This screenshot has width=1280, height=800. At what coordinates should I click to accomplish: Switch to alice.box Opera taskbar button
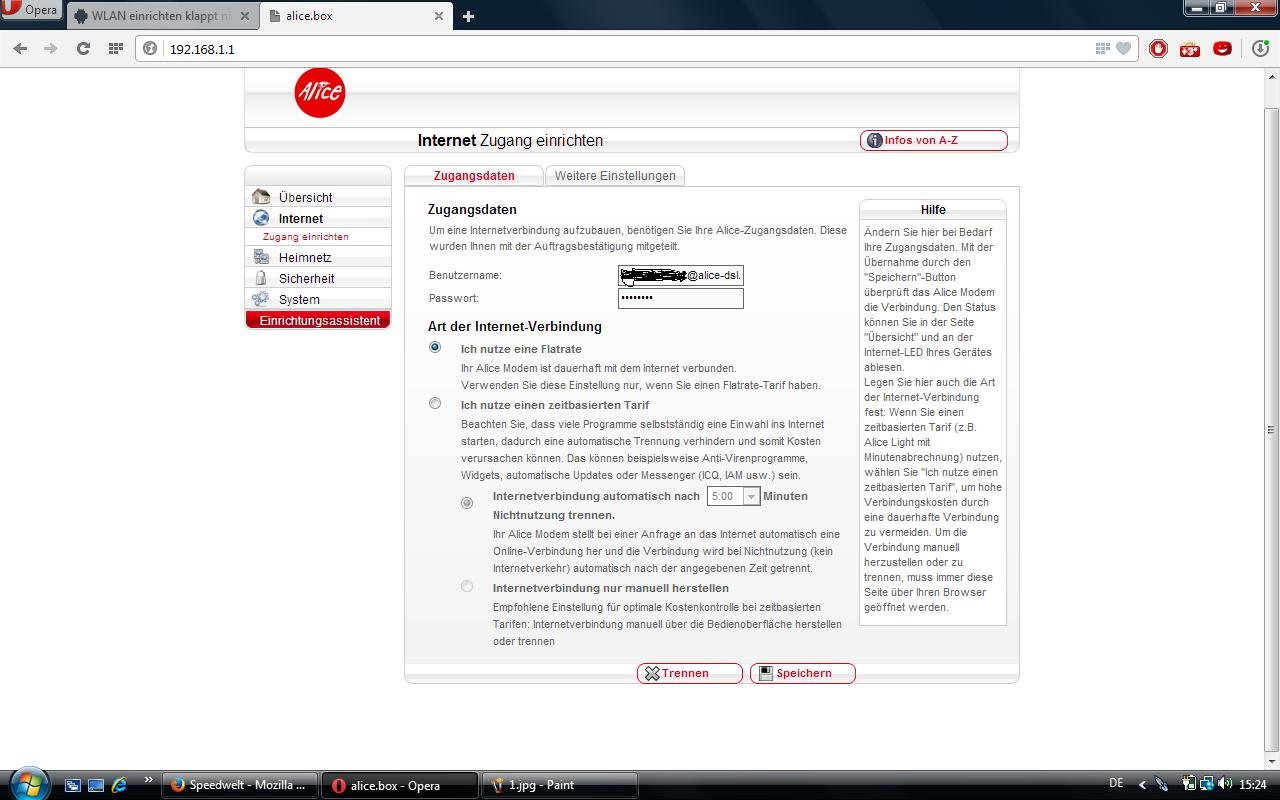[400, 785]
